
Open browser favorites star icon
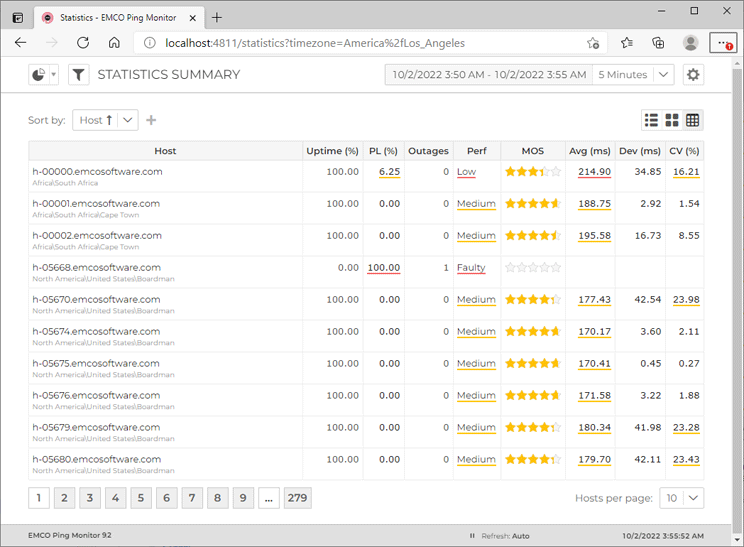click(x=626, y=43)
